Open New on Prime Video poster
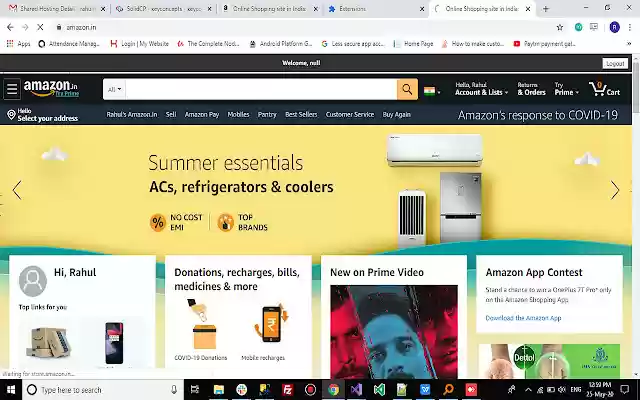This screenshot has width=640, height=400. (394, 331)
